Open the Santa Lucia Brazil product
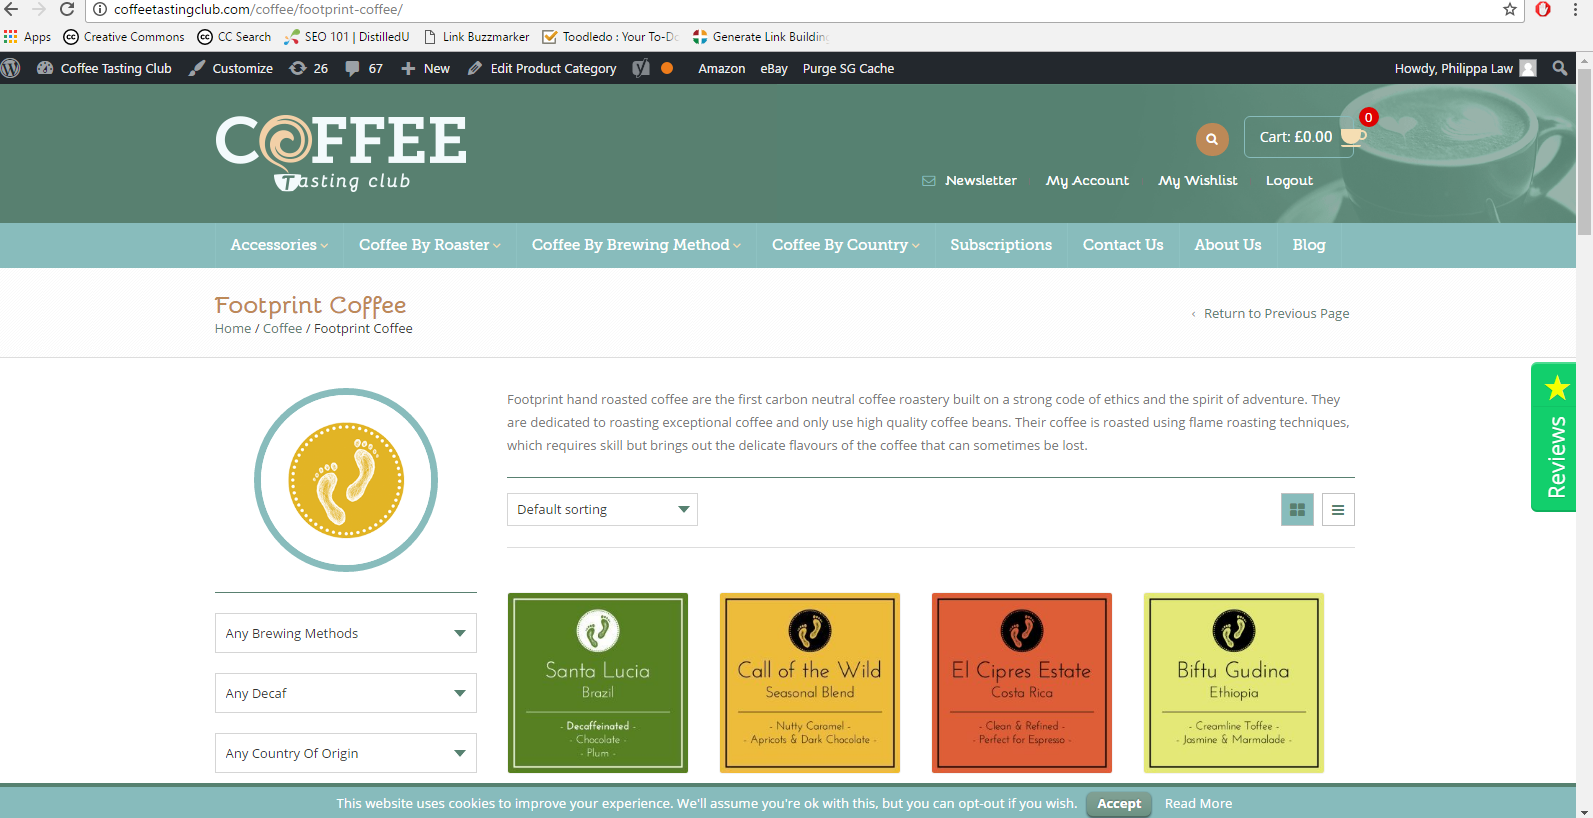Viewport: 1593px width, 818px height. point(598,683)
